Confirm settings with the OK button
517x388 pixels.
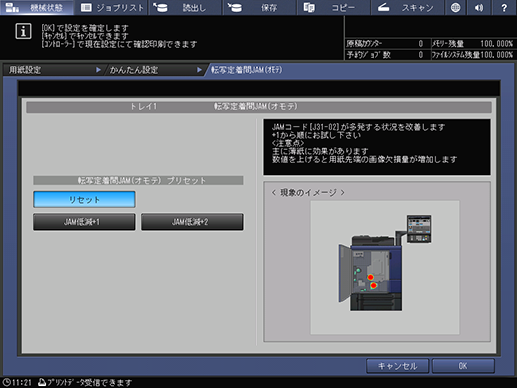[x=463, y=366]
